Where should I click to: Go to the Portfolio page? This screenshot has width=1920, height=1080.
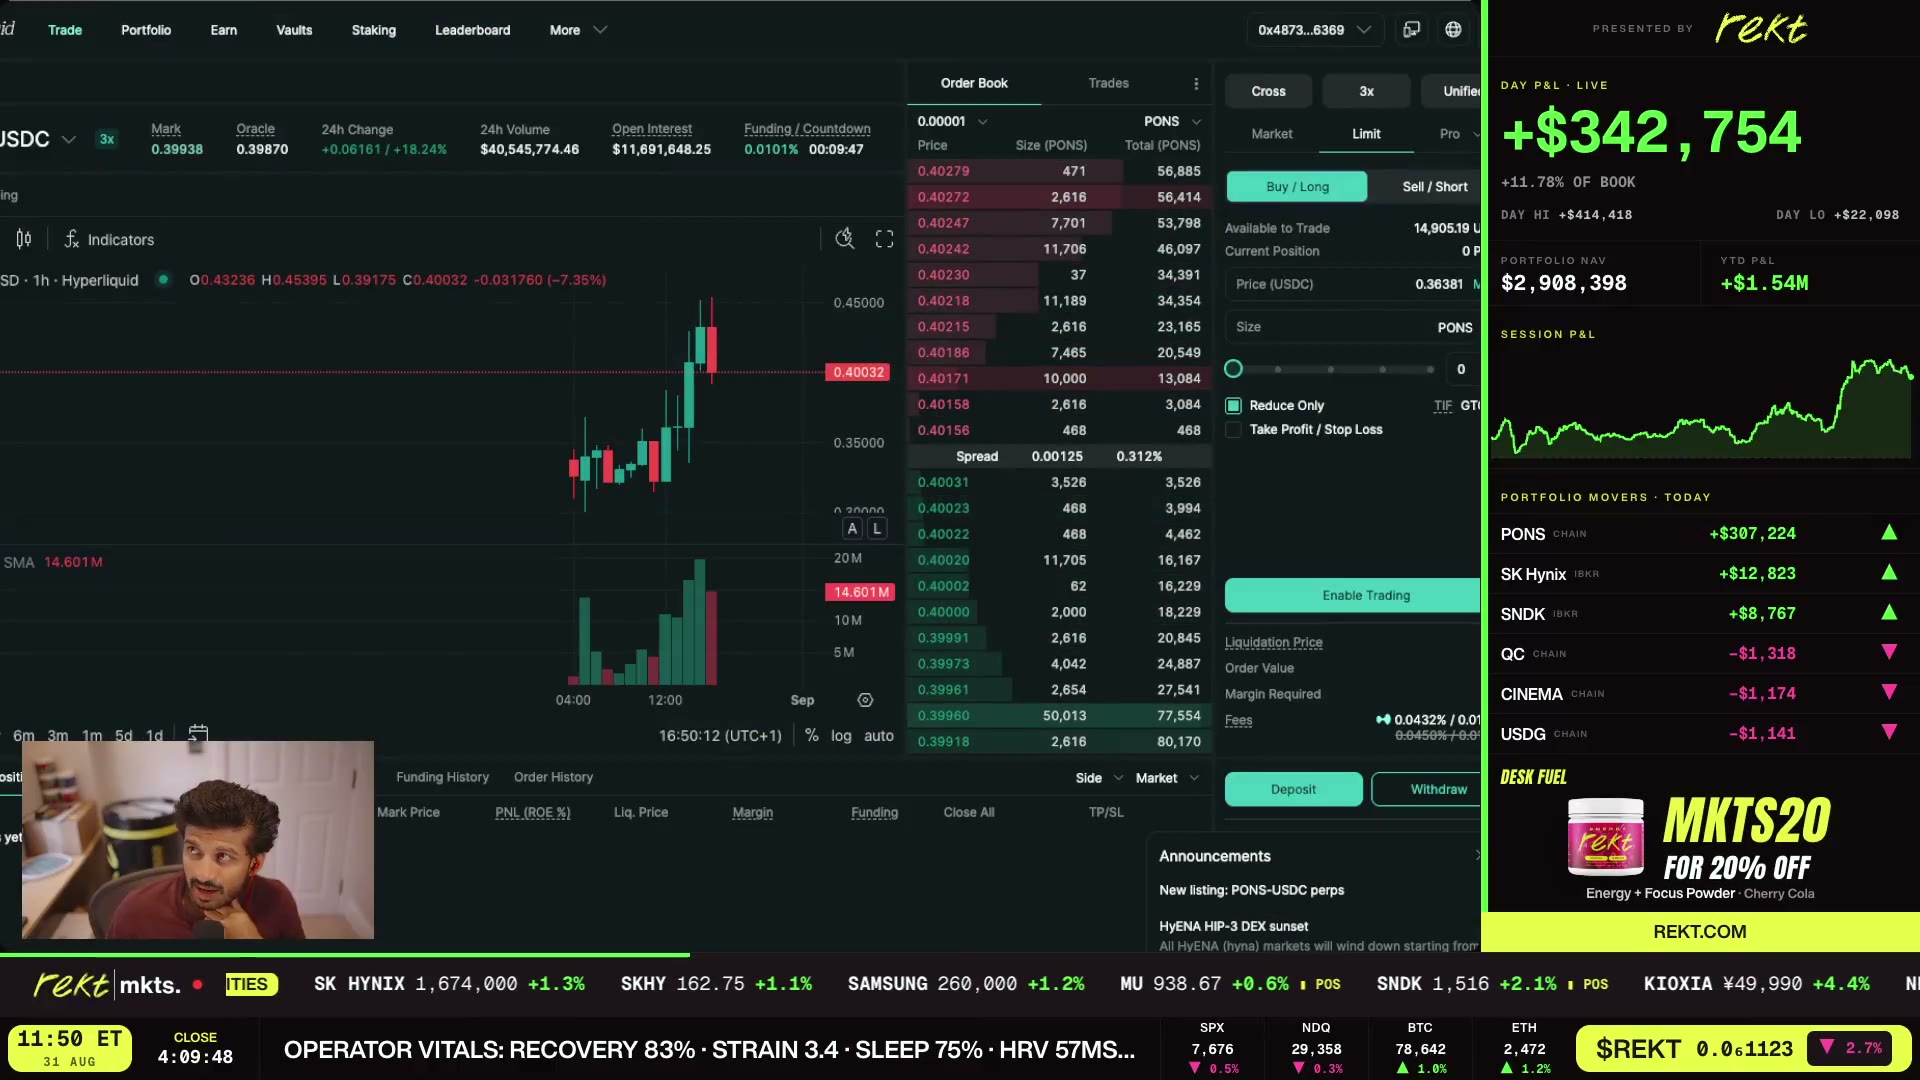[x=146, y=30]
